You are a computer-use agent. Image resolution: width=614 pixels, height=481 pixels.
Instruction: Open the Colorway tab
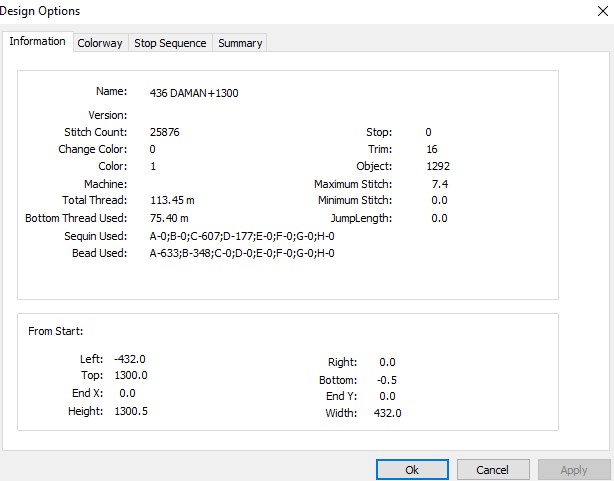coord(100,43)
